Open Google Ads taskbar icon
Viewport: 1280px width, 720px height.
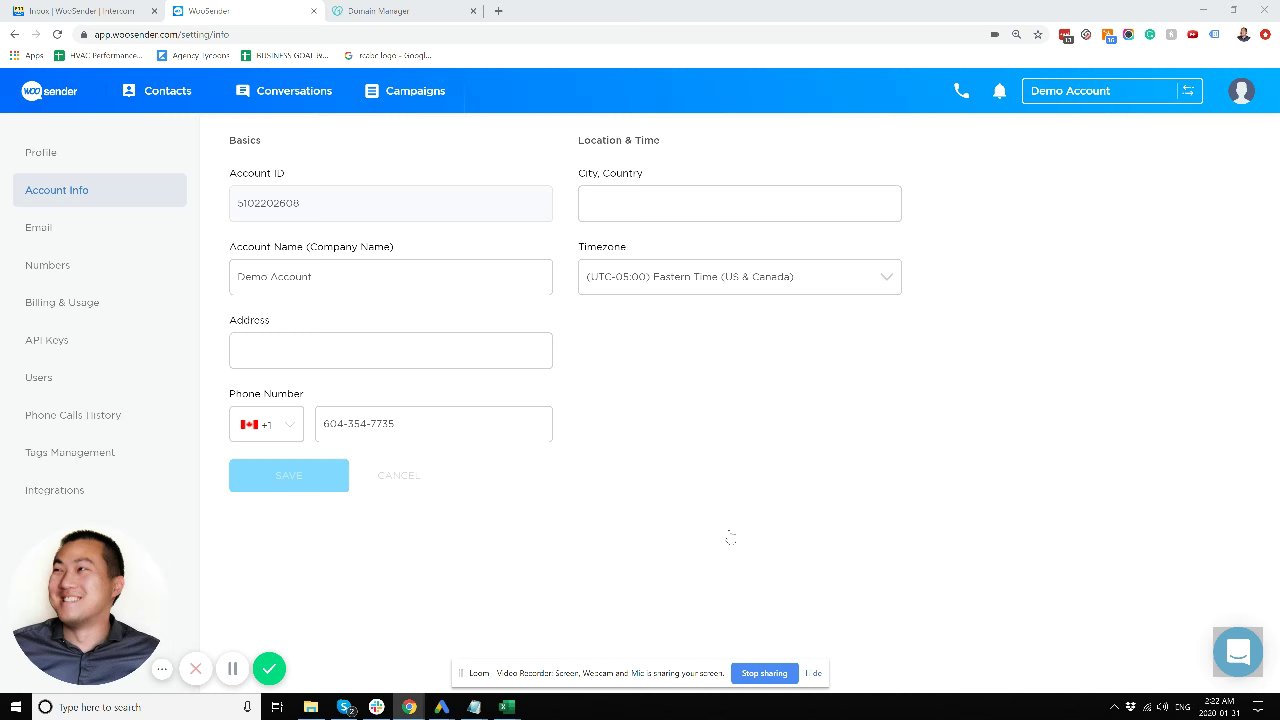441,707
